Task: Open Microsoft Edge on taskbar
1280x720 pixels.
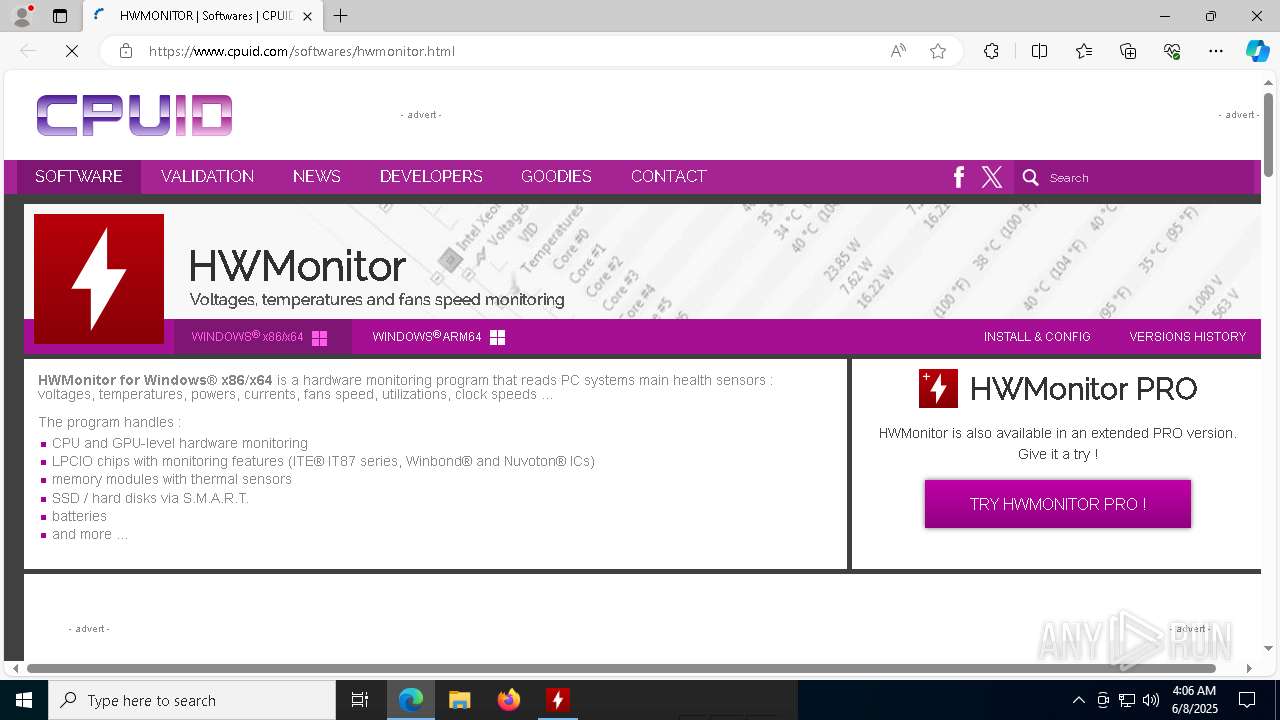Action: [411, 700]
